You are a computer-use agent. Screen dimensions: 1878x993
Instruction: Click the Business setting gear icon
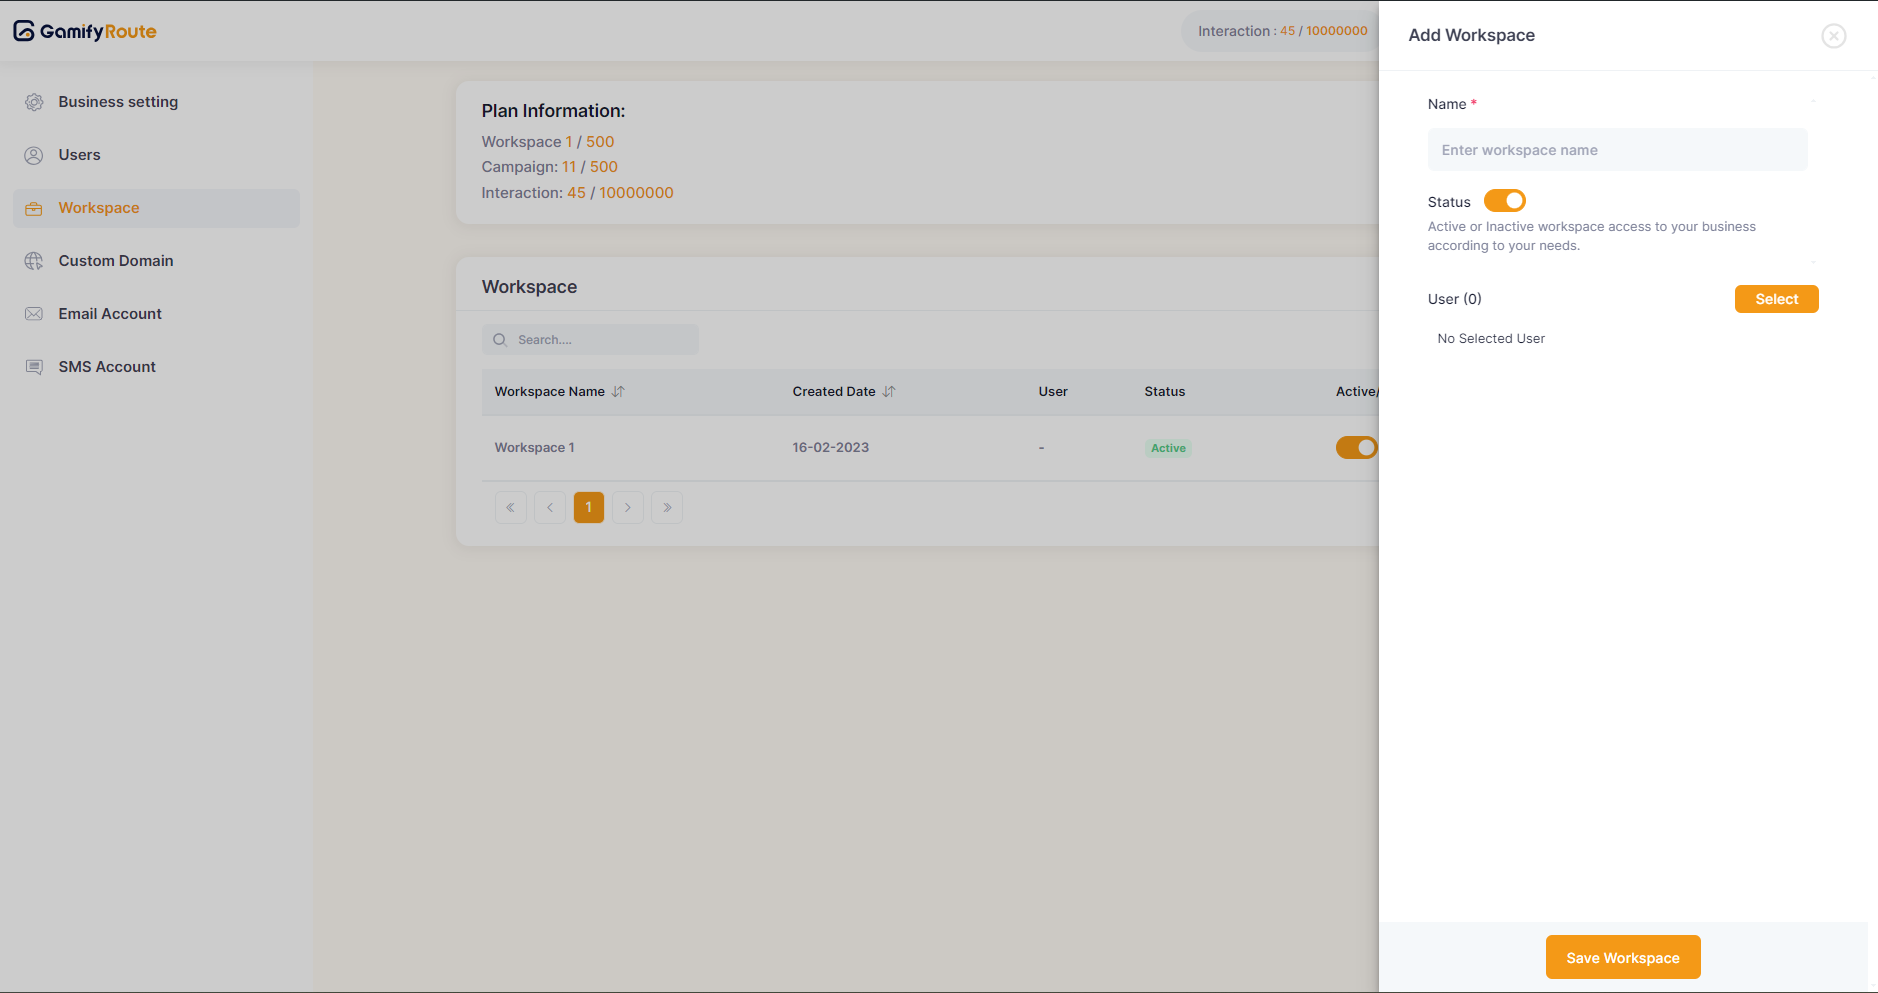tap(34, 102)
